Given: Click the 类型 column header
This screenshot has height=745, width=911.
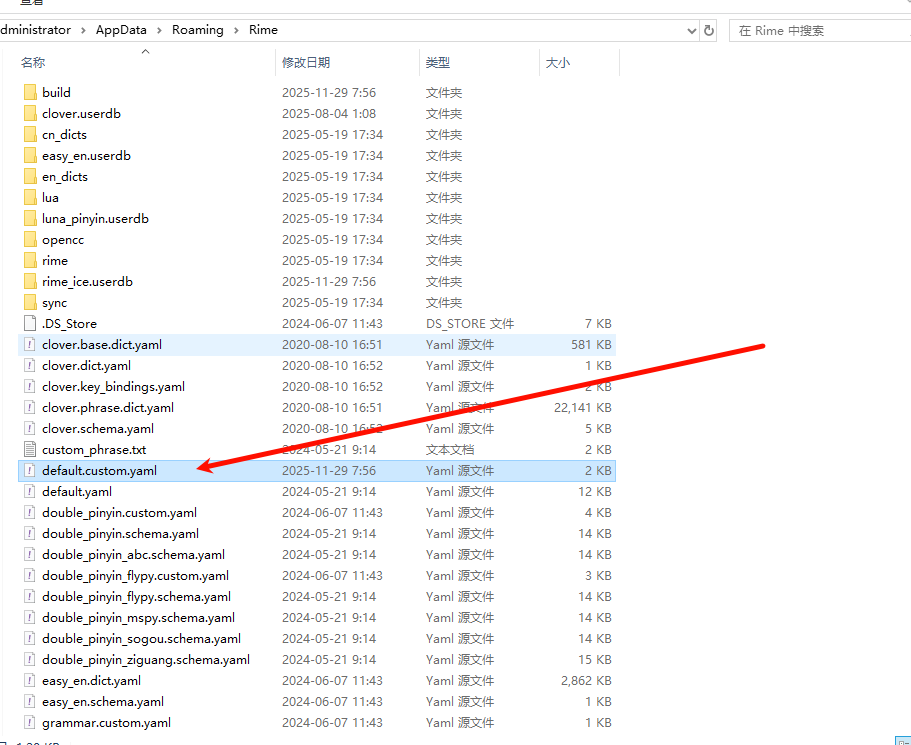Looking at the screenshot, I should (437, 62).
